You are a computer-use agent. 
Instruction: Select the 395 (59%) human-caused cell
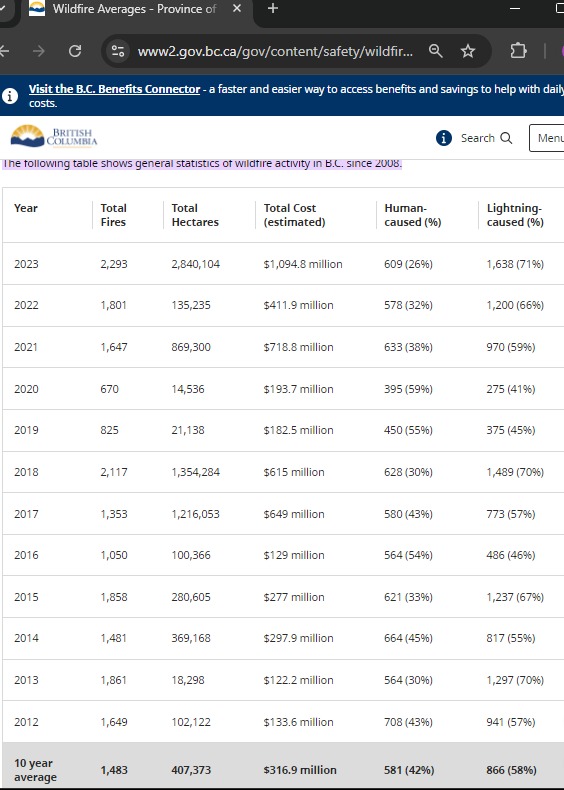pyautogui.click(x=408, y=389)
